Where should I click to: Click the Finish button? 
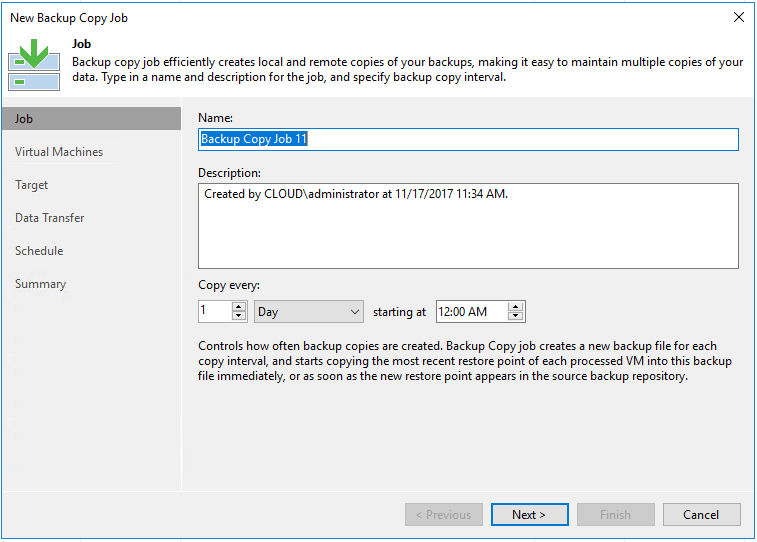pyautogui.click(x=615, y=515)
